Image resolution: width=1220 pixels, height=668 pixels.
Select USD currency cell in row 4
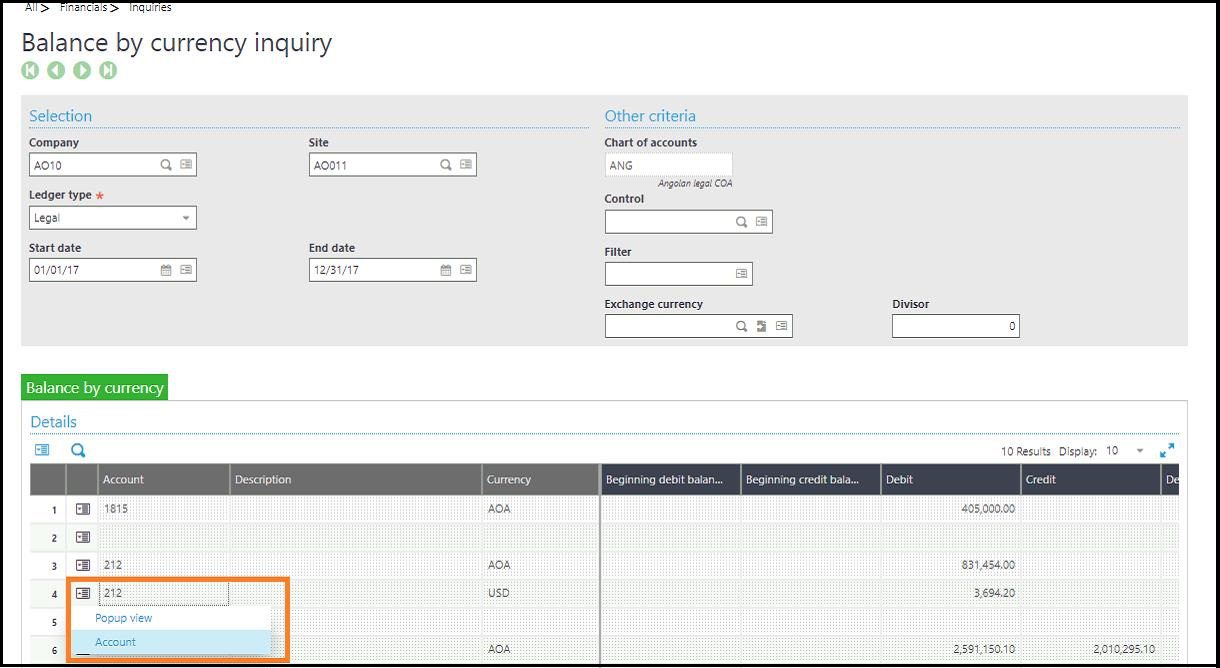(540, 593)
